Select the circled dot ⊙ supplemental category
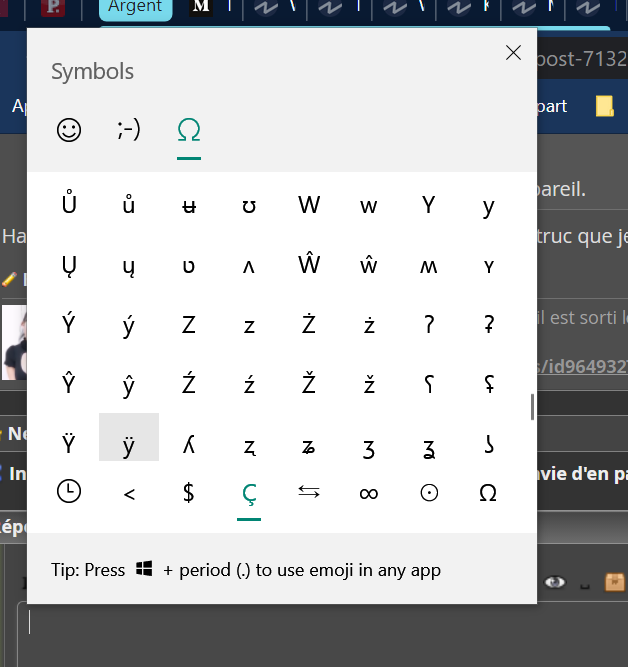The width and height of the screenshot is (628, 667). (429, 492)
